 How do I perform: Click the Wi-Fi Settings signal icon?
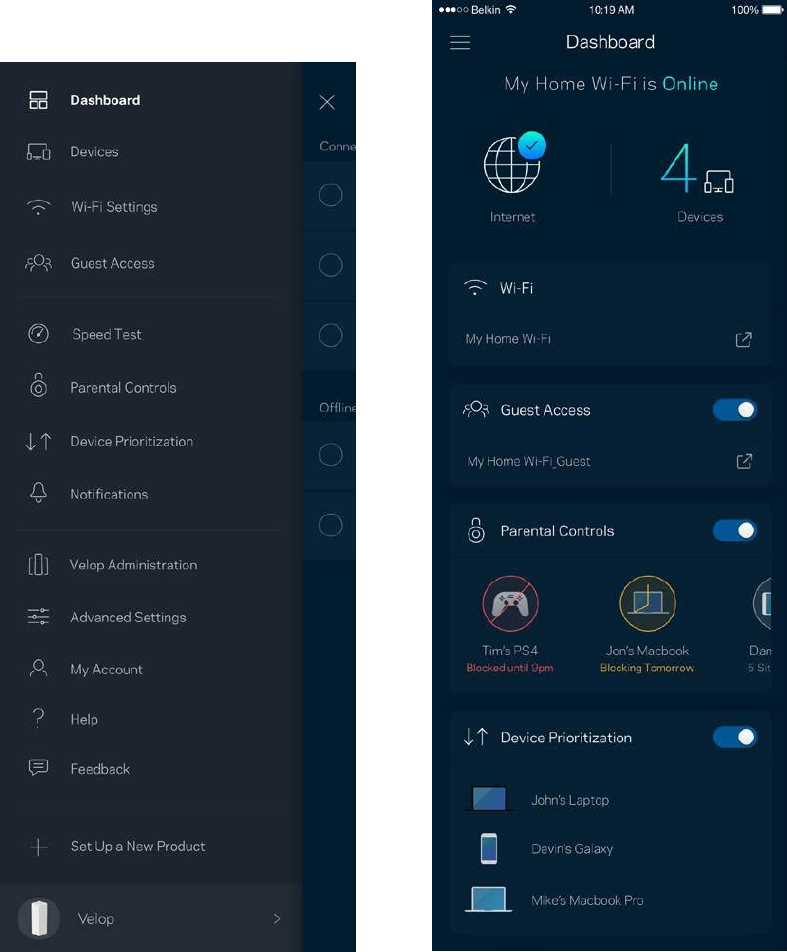[x=38, y=207]
